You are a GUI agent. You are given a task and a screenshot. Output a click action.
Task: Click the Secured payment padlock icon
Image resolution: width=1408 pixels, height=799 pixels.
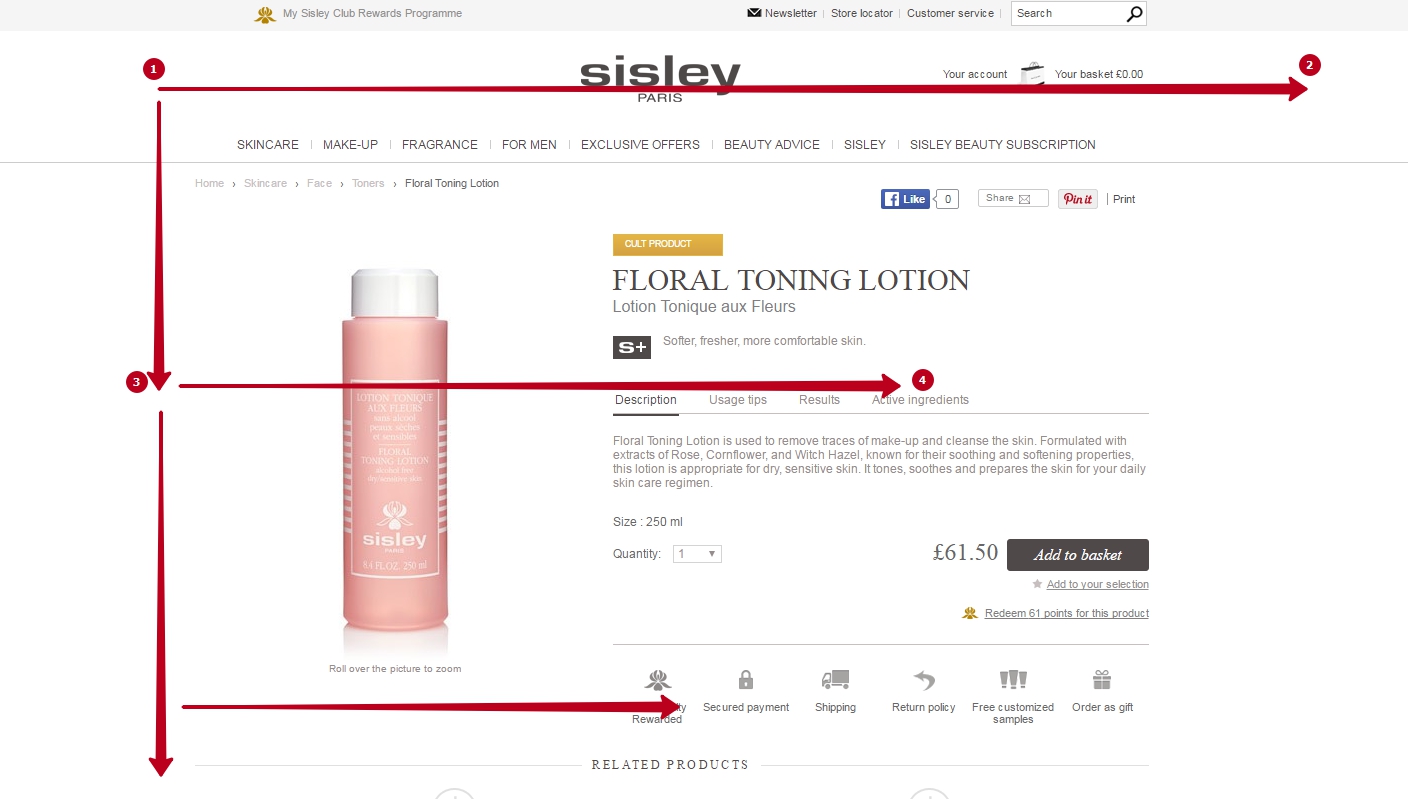click(x=746, y=680)
